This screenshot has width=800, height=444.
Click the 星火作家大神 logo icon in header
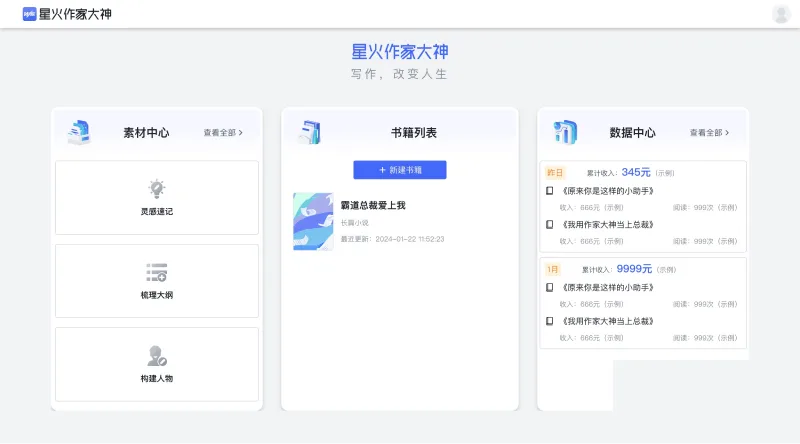pyautogui.click(x=29, y=14)
